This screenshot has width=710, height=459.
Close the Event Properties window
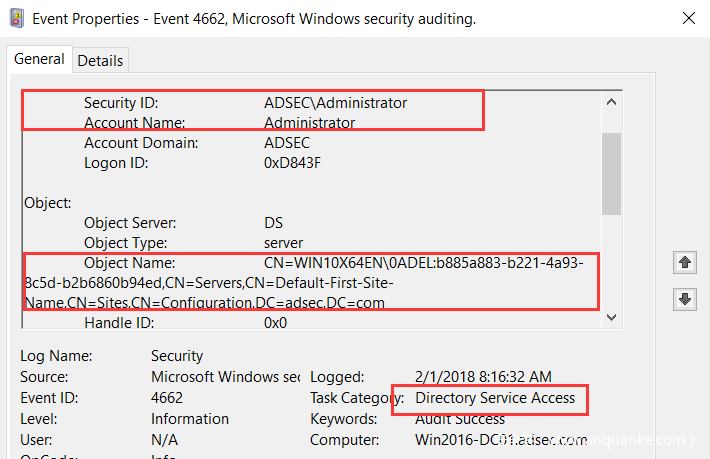[x=689, y=18]
